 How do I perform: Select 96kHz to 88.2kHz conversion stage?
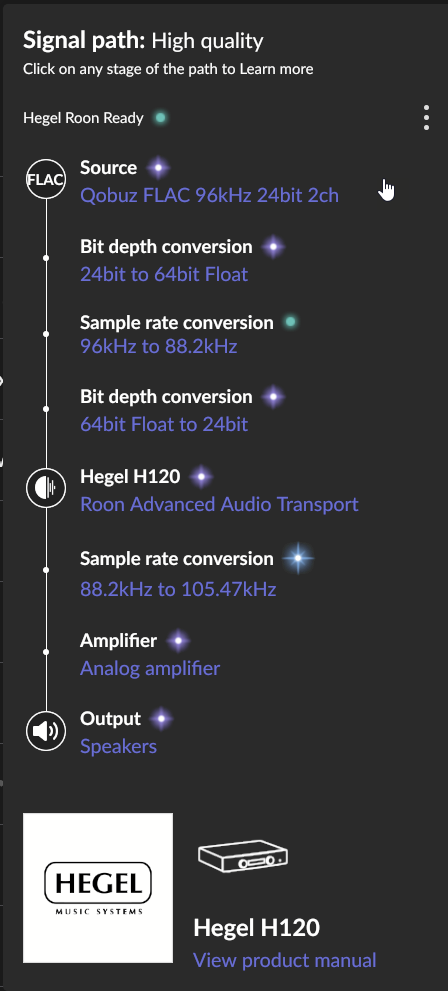(159, 347)
